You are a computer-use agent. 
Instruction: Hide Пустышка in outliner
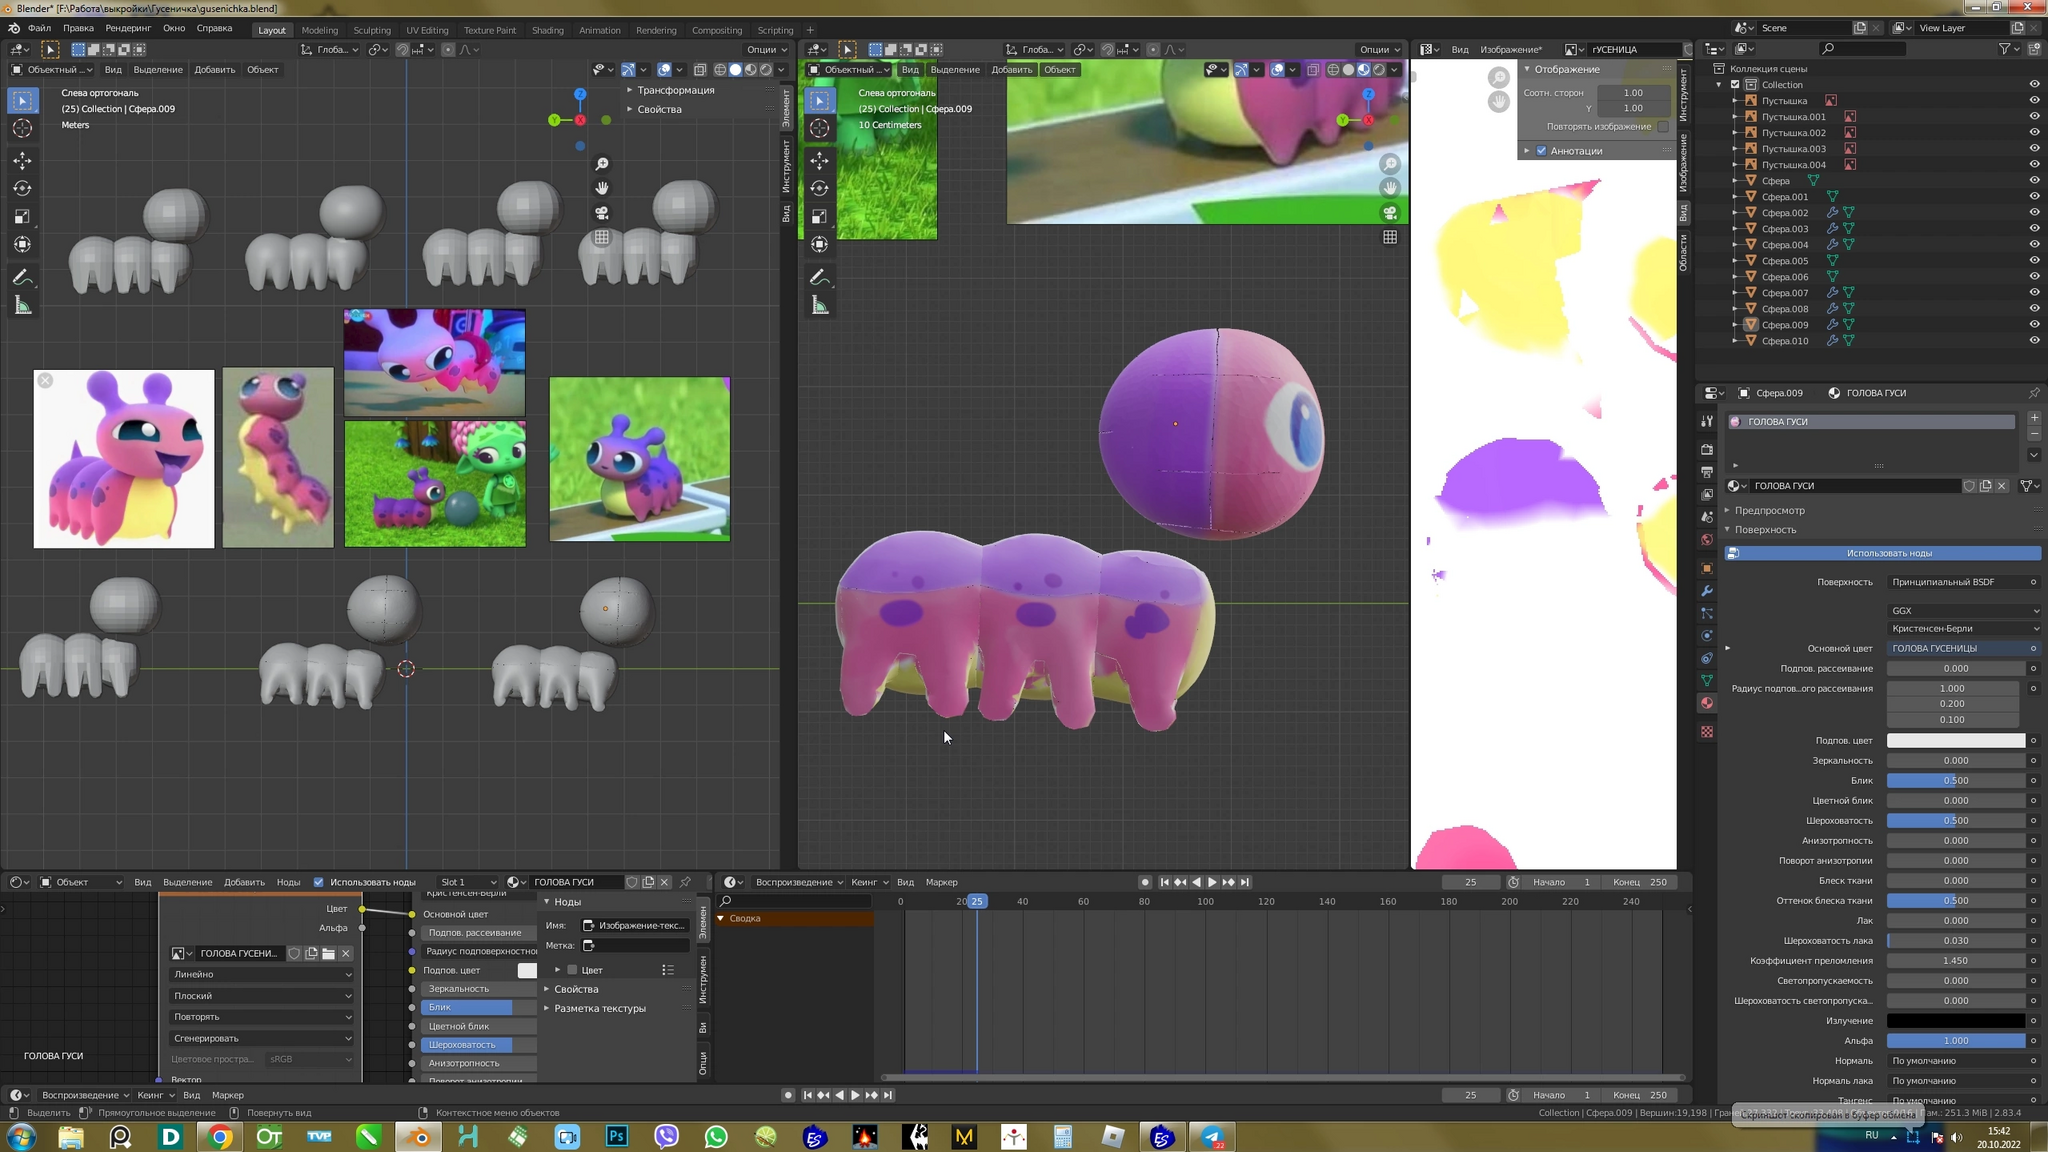click(x=2034, y=101)
